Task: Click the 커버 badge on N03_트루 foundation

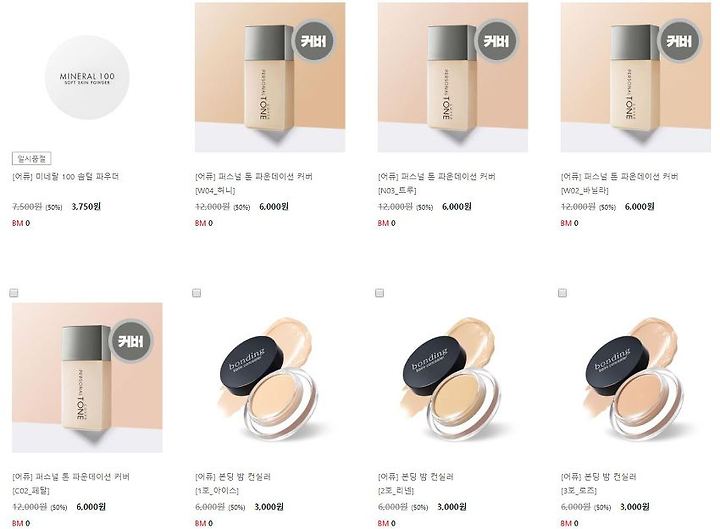Action: [x=496, y=41]
